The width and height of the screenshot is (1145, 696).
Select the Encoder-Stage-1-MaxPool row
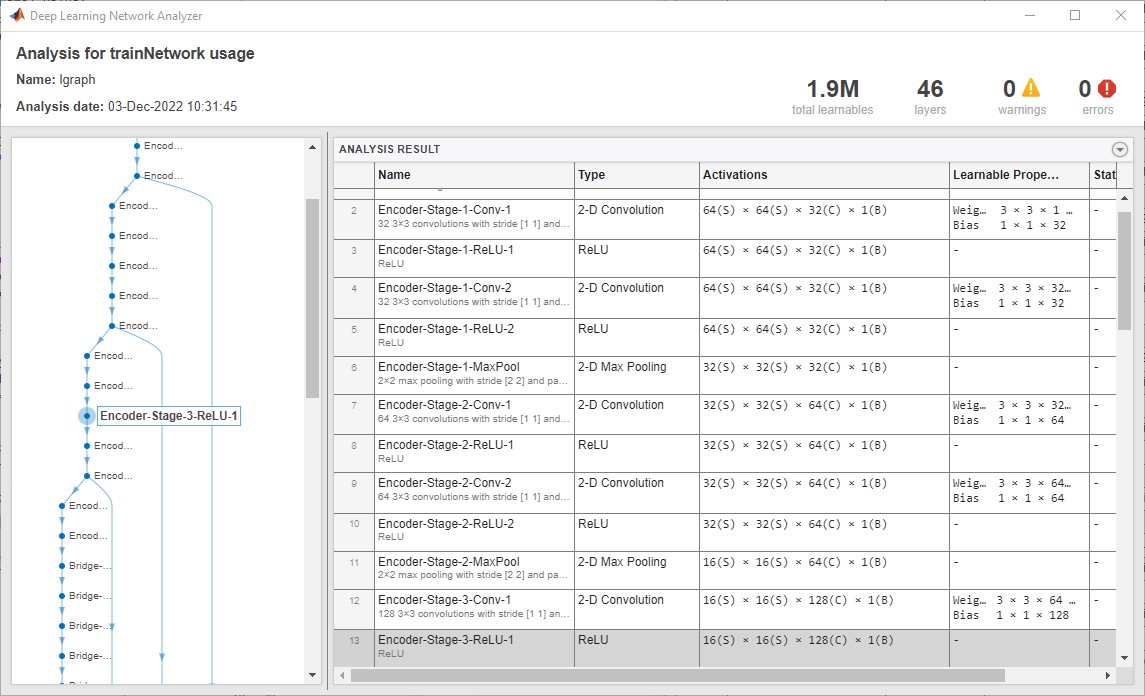[474, 373]
